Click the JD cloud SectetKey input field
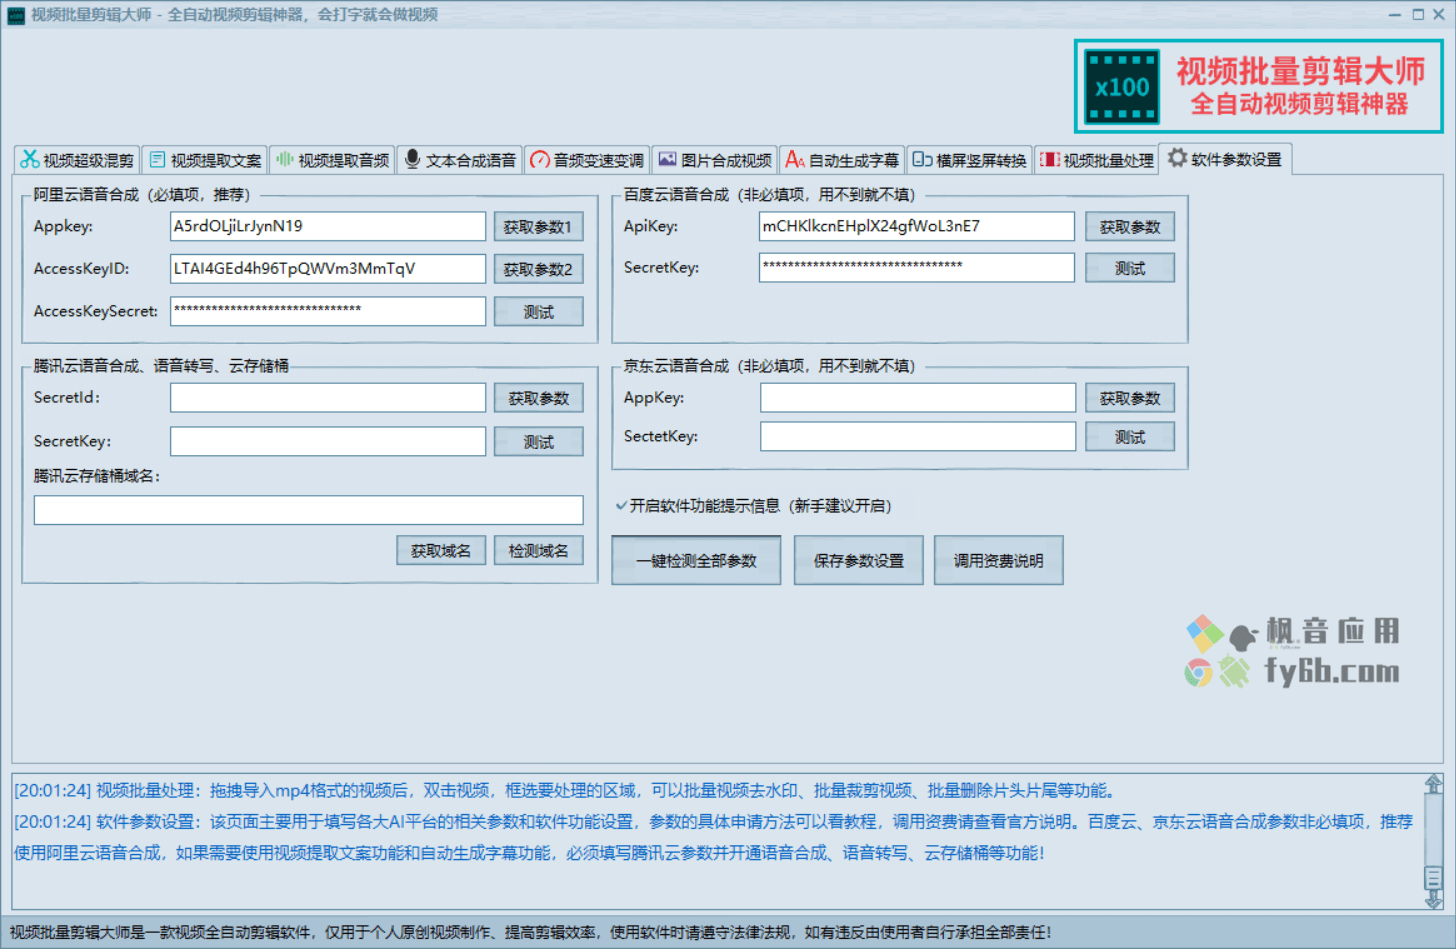 pos(918,436)
